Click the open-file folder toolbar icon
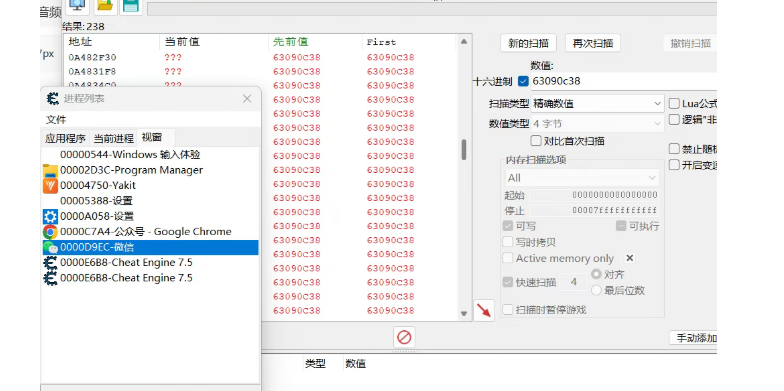Screen dimensions: 784x391 click(x=105, y=6)
